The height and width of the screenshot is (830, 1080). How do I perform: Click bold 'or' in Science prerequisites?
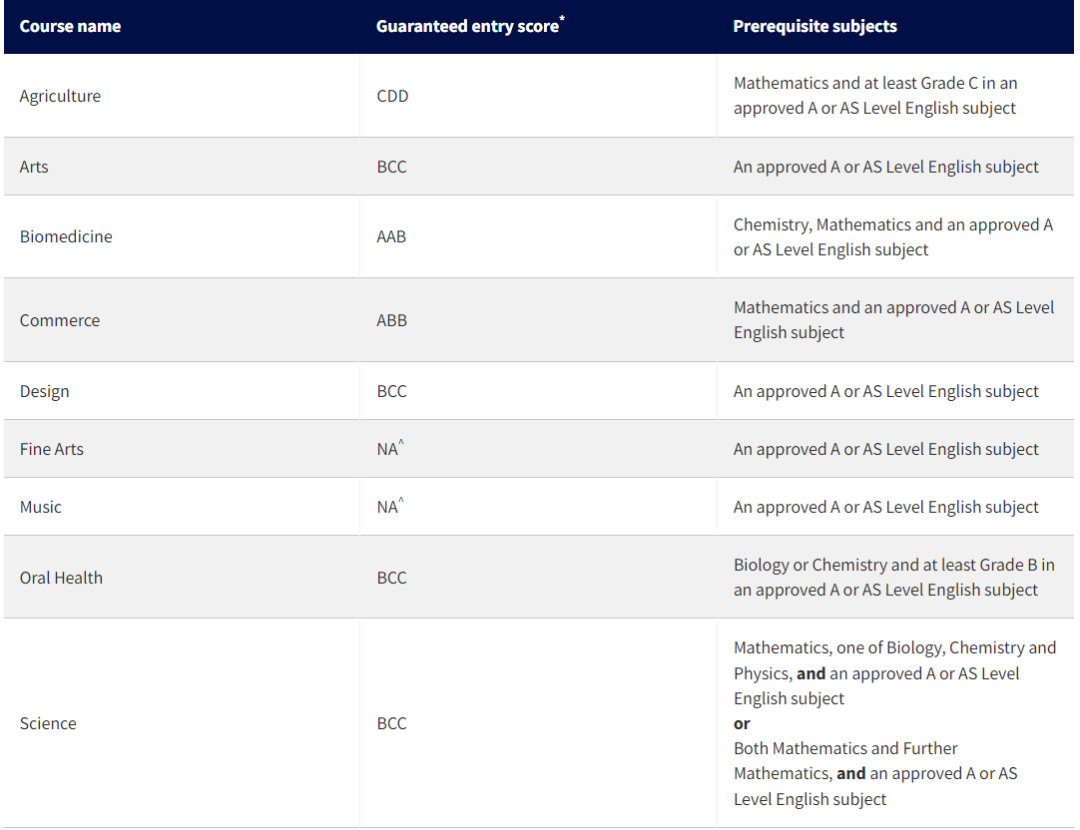point(742,723)
